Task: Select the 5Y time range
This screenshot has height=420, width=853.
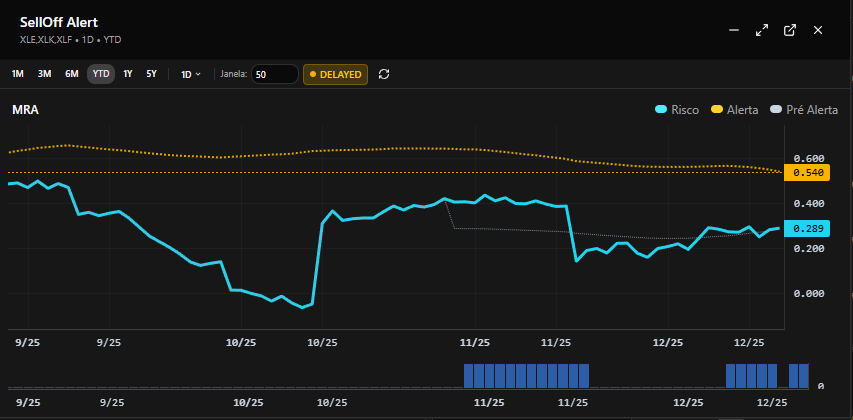Action: 151,74
